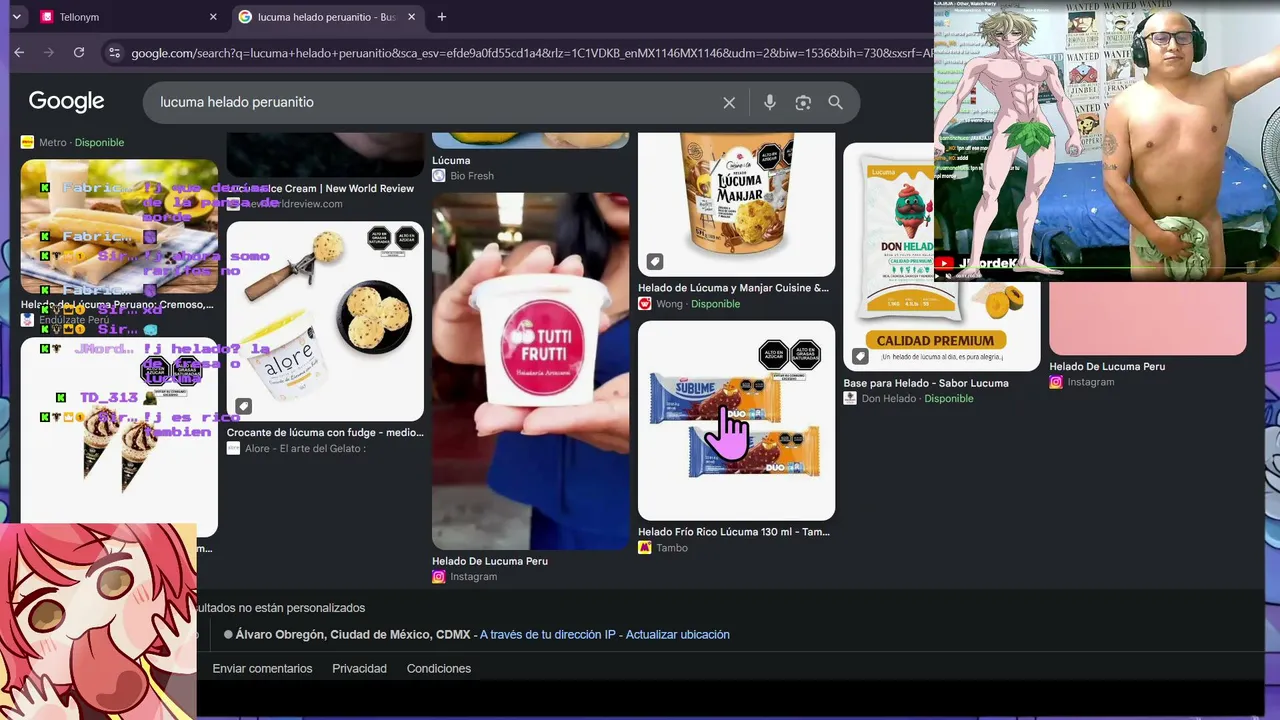Focus the address bar URL
Screen dimensions: 1280x720
pyautogui.click(x=532, y=53)
